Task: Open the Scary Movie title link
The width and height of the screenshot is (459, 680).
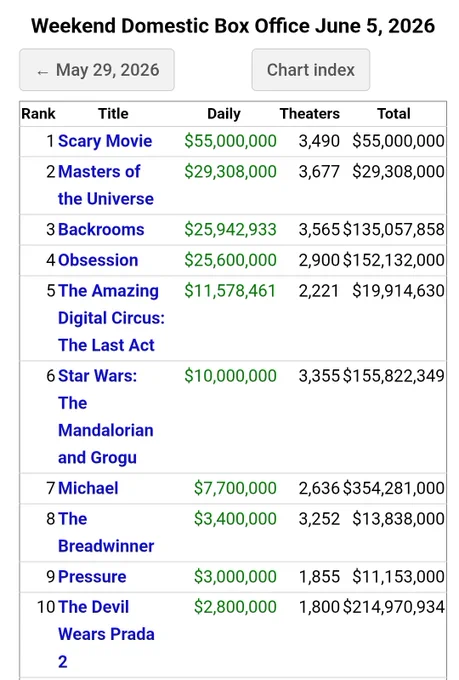Action: [105, 141]
